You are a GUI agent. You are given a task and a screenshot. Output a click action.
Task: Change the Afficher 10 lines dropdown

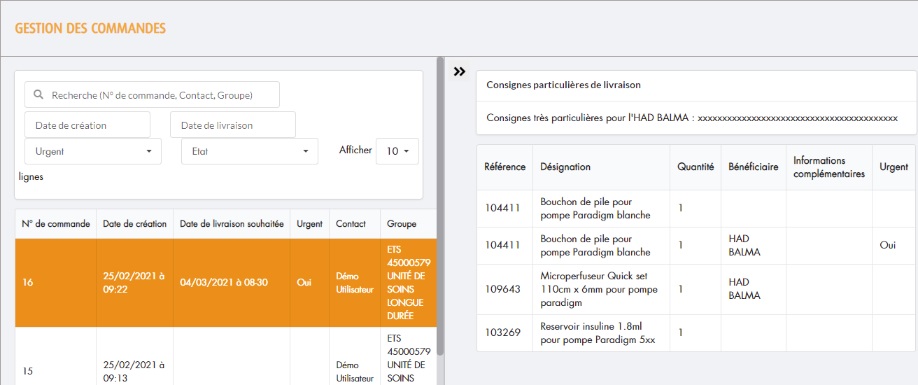click(397, 151)
